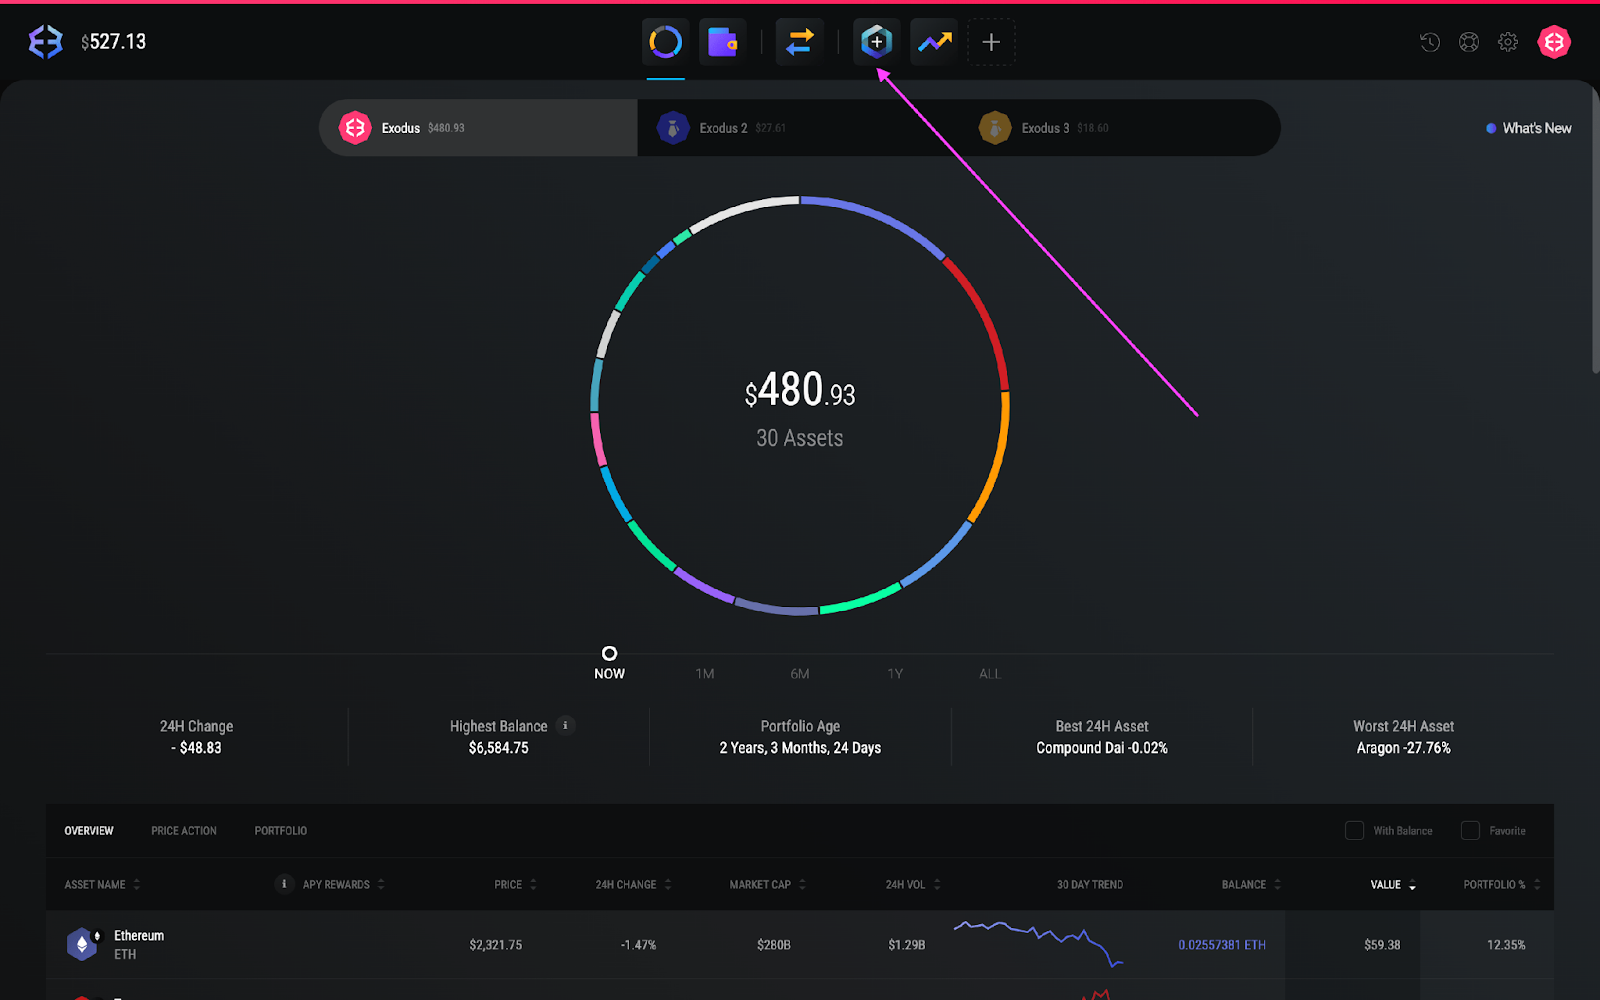Click the $480.93 portfolio value
Viewport: 1600px width, 1000px height.
[x=800, y=390]
